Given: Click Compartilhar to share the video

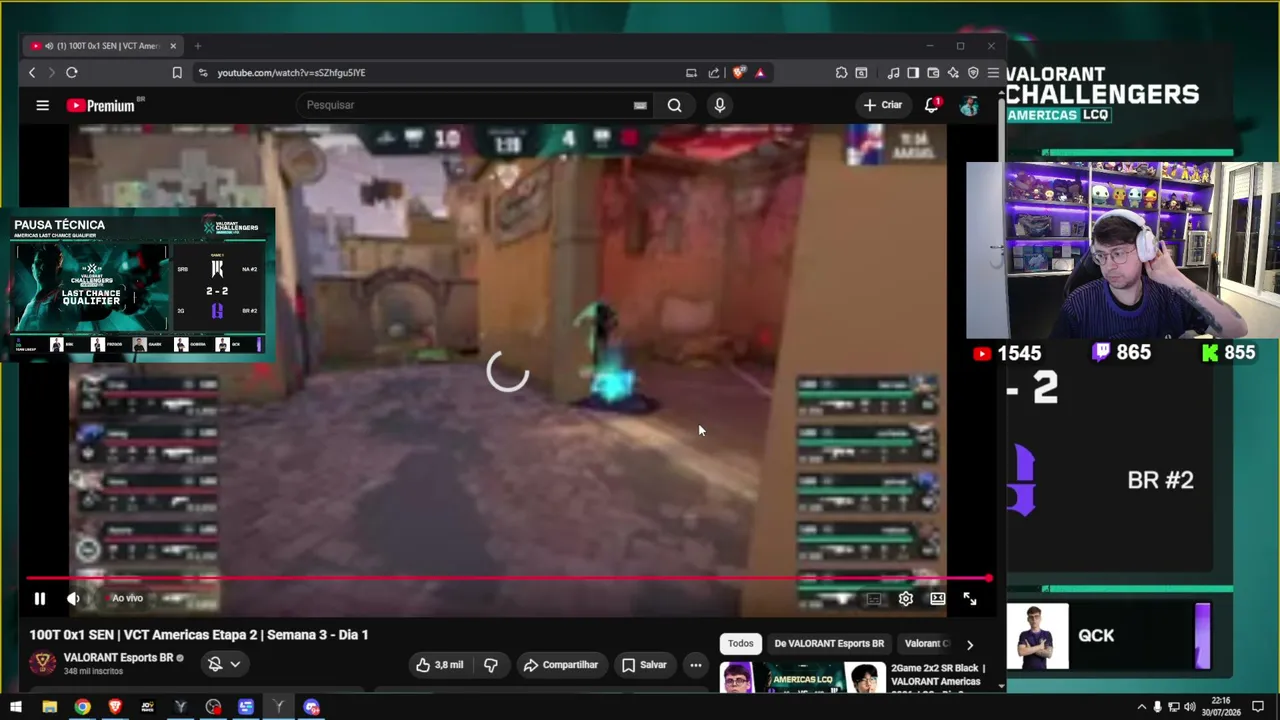Looking at the screenshot, I should coord(560,665).
